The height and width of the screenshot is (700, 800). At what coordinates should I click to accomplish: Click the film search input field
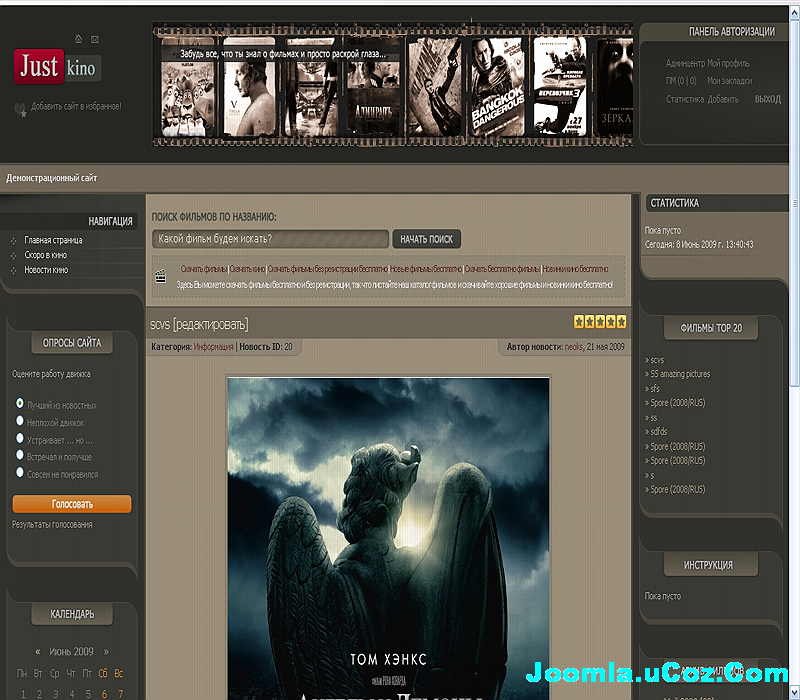coord(270,239)
